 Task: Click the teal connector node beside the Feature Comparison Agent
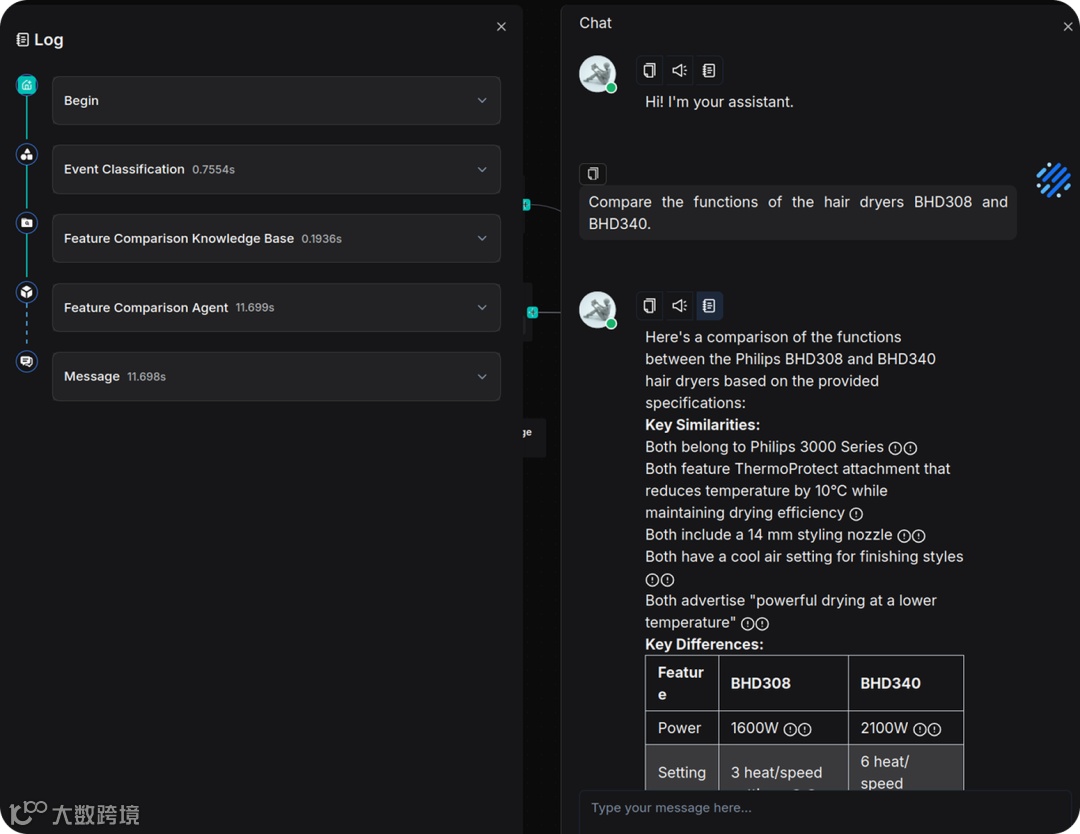click(x=532, y=313)
